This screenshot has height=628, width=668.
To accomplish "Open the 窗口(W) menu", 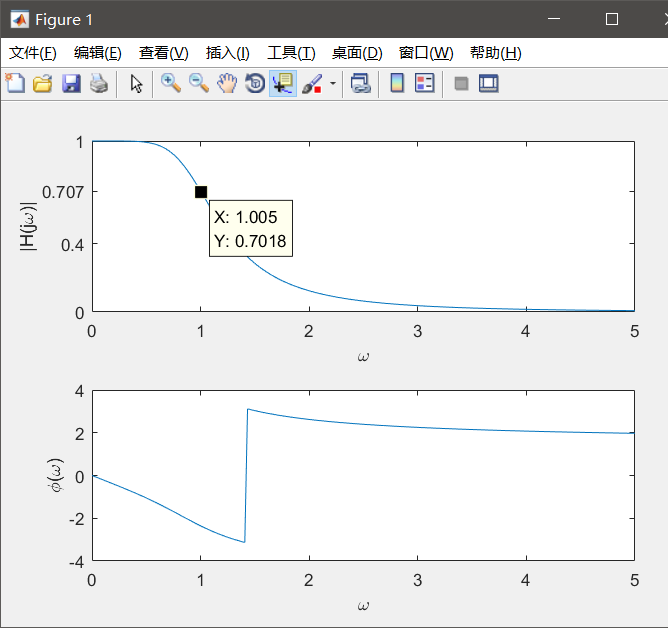I will pyautogui.click(x=426, y=53).
